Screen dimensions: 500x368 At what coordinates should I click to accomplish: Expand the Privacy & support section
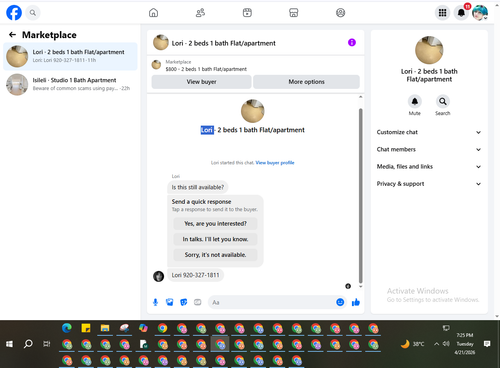pos(429,184)
